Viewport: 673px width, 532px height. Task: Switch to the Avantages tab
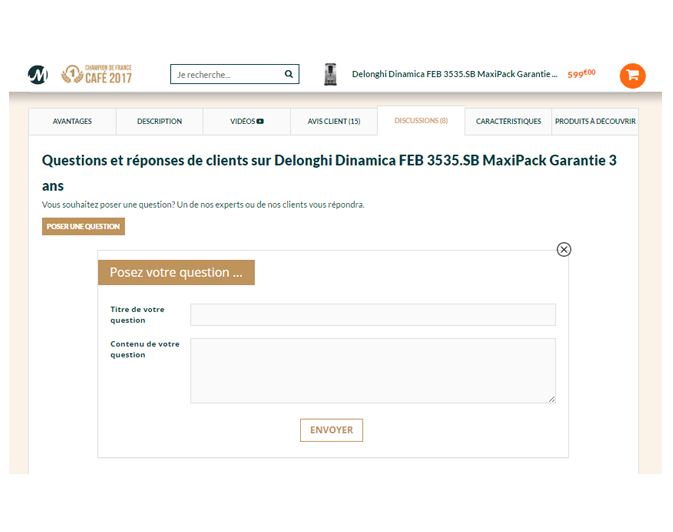(x=72, y=122)
